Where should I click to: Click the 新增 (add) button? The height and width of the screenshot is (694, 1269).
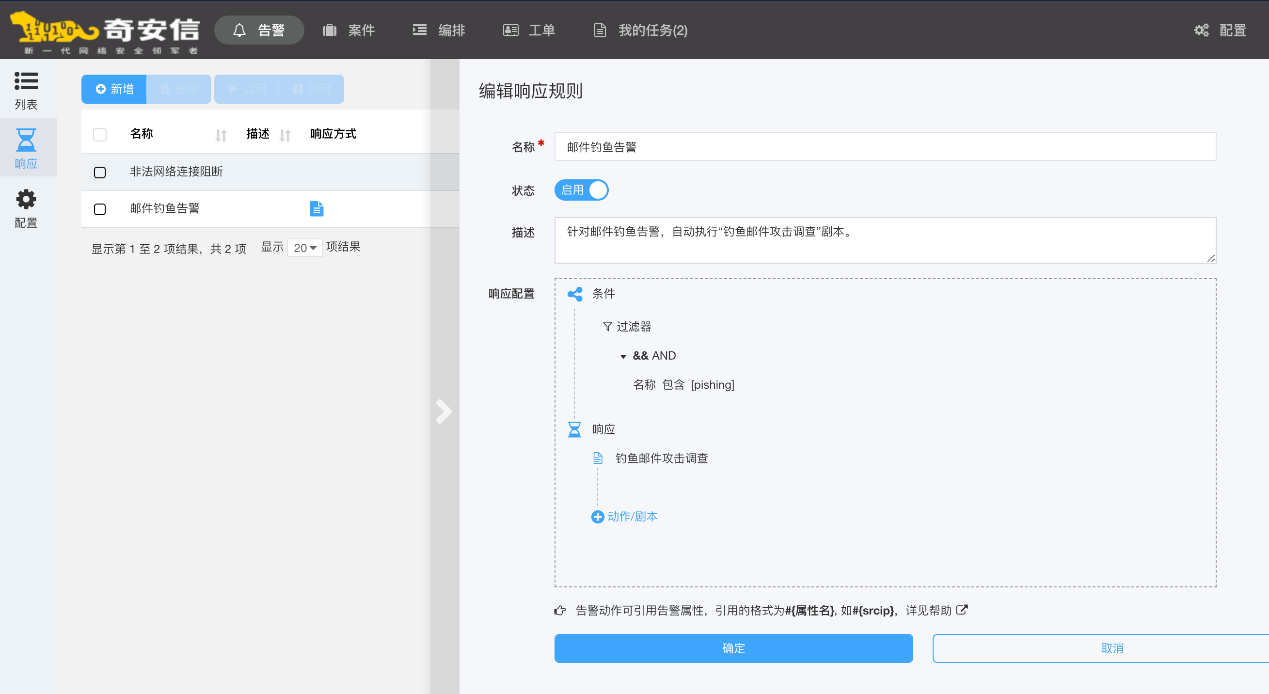[x=114, y=89]
